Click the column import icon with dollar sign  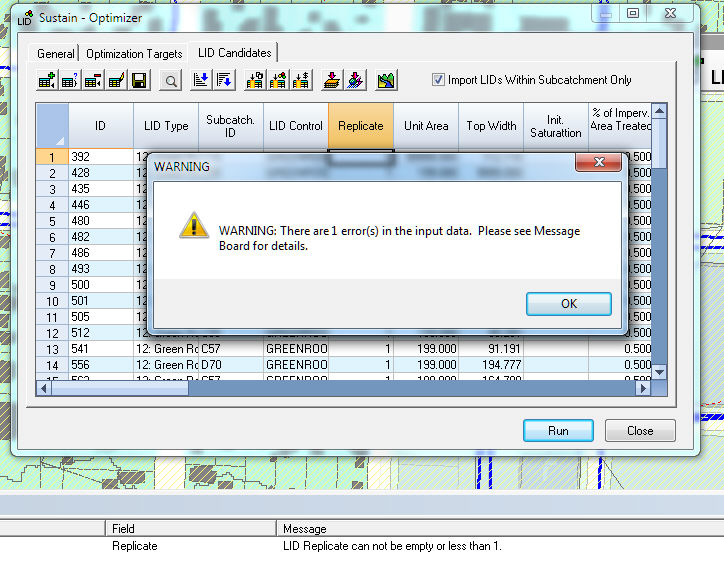coord(301,81)
